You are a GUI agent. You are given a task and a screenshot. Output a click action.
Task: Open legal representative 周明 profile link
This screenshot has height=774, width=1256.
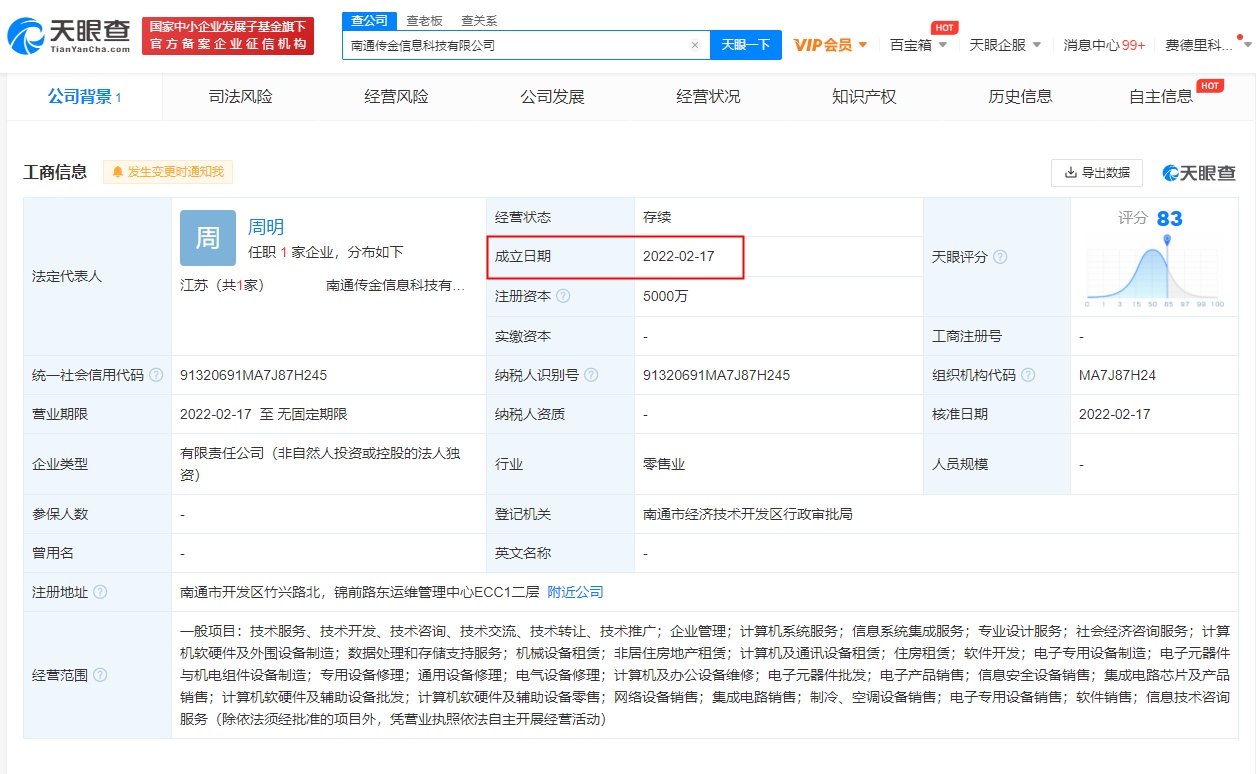(x=266, y=227)
